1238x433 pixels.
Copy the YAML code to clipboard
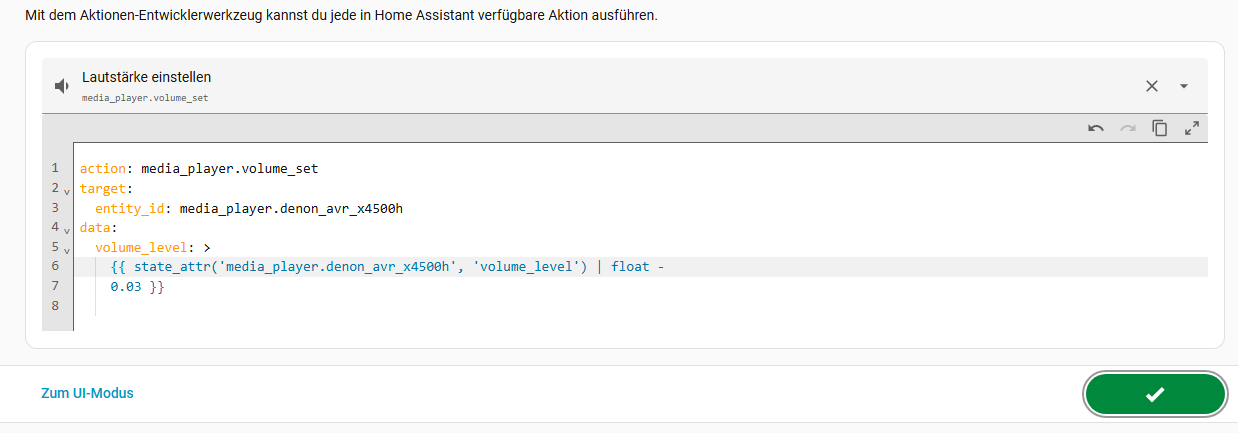point(1160,128)
